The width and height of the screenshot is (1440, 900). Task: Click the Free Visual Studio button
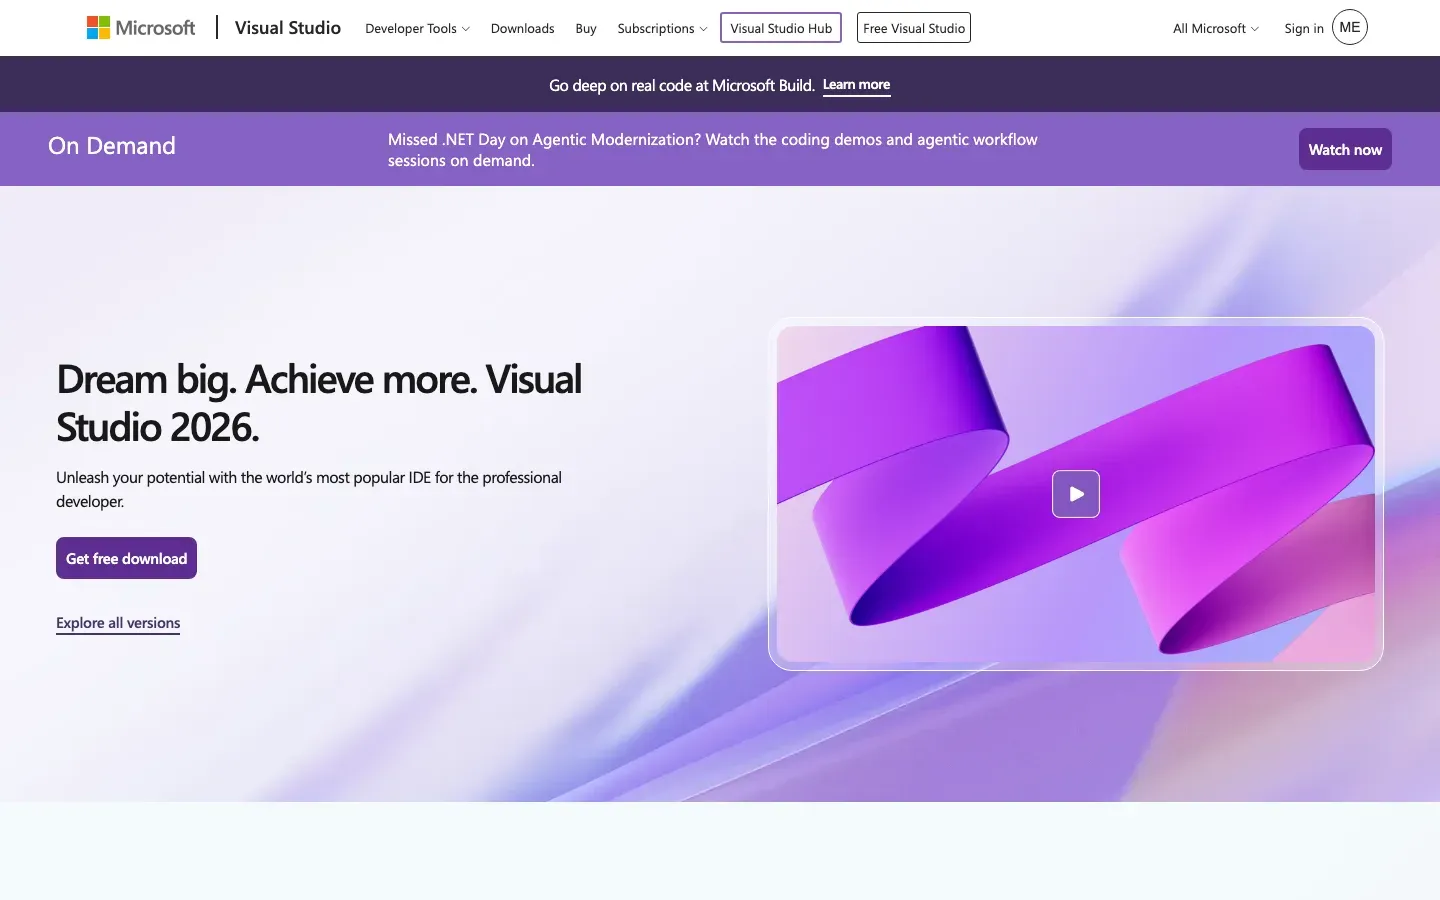click(x=914, y=28)
